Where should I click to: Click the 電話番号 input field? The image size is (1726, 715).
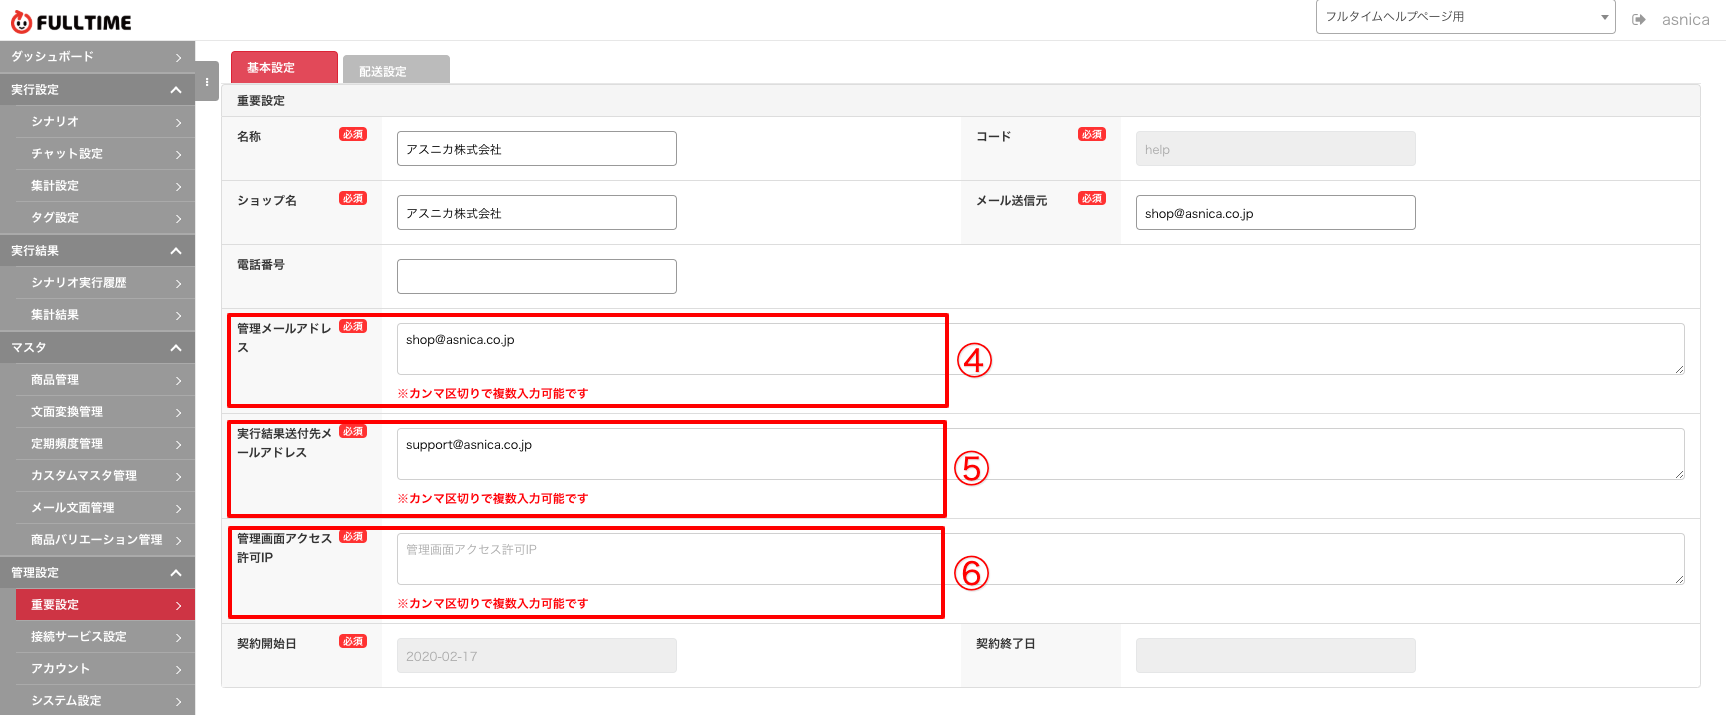(537, 277)
